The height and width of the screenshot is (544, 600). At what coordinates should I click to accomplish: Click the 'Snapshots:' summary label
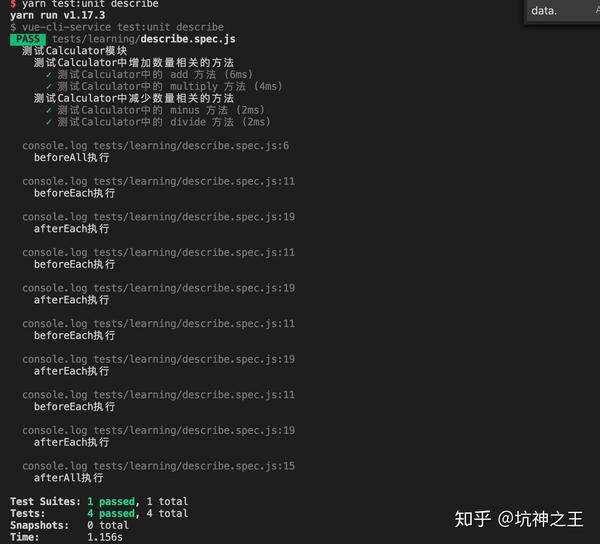tap(39, 525)
